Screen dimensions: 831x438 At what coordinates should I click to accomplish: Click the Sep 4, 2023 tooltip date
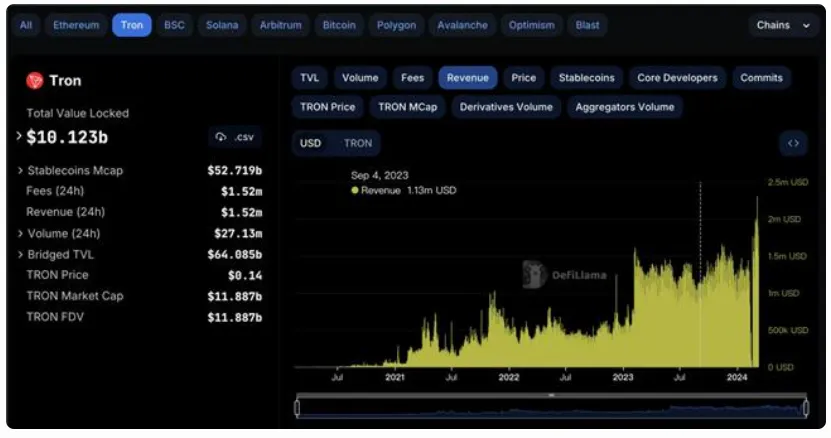379,176
